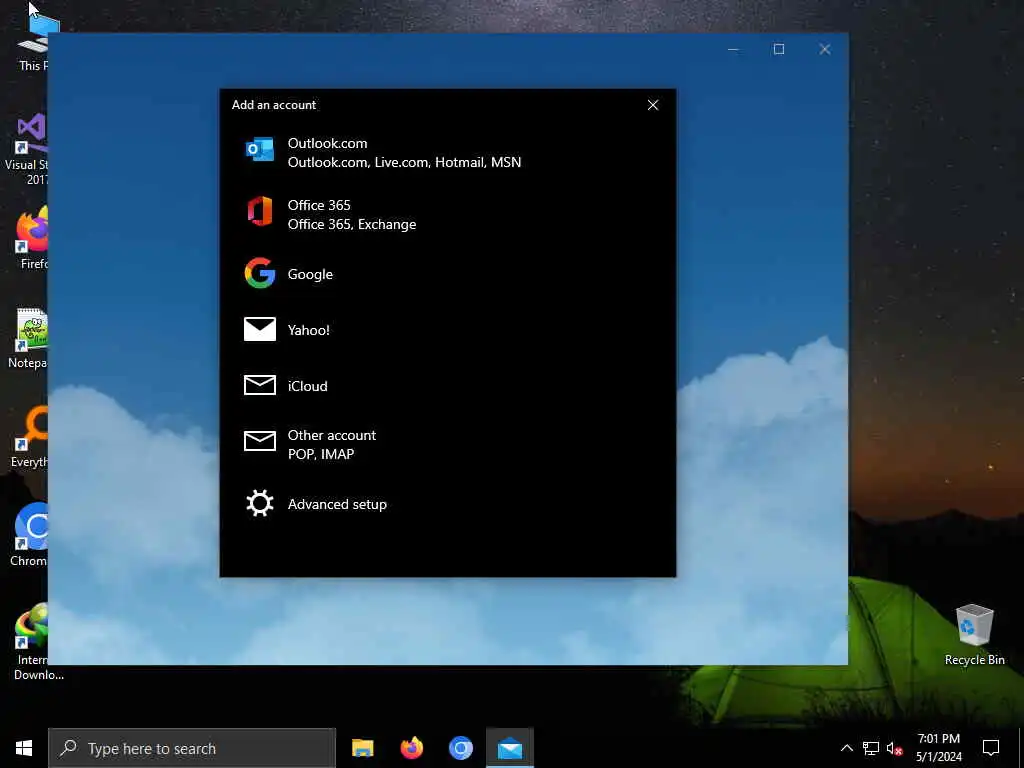1024x768 pixels.
Task: Pick the Google G logo
Action: pos(259,273)
